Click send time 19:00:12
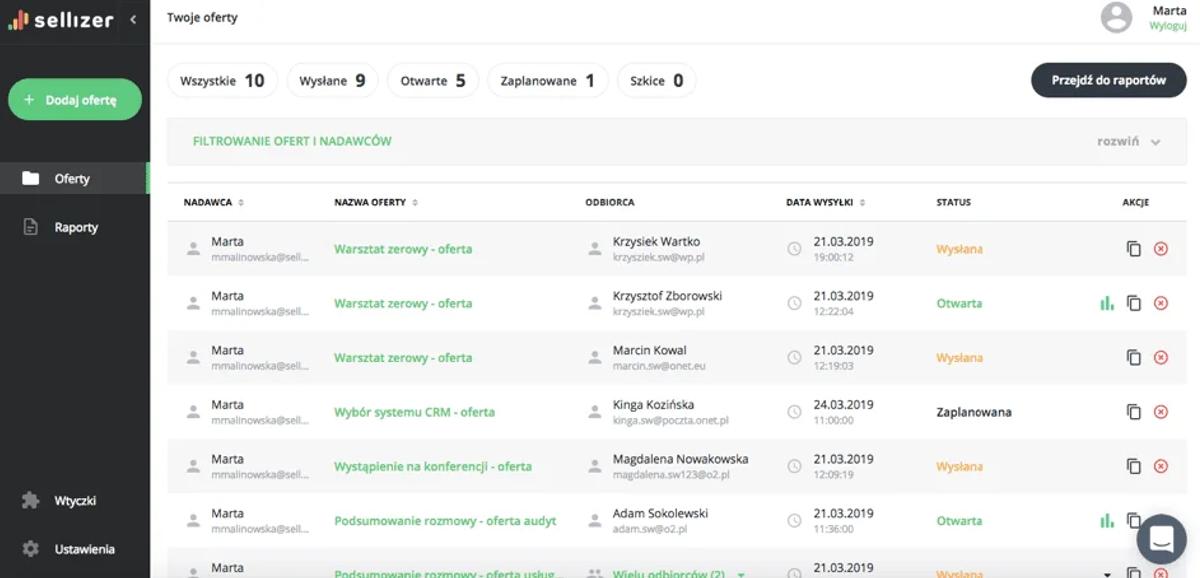This screenshot has width=1200, height=578. tap(833, 258)
